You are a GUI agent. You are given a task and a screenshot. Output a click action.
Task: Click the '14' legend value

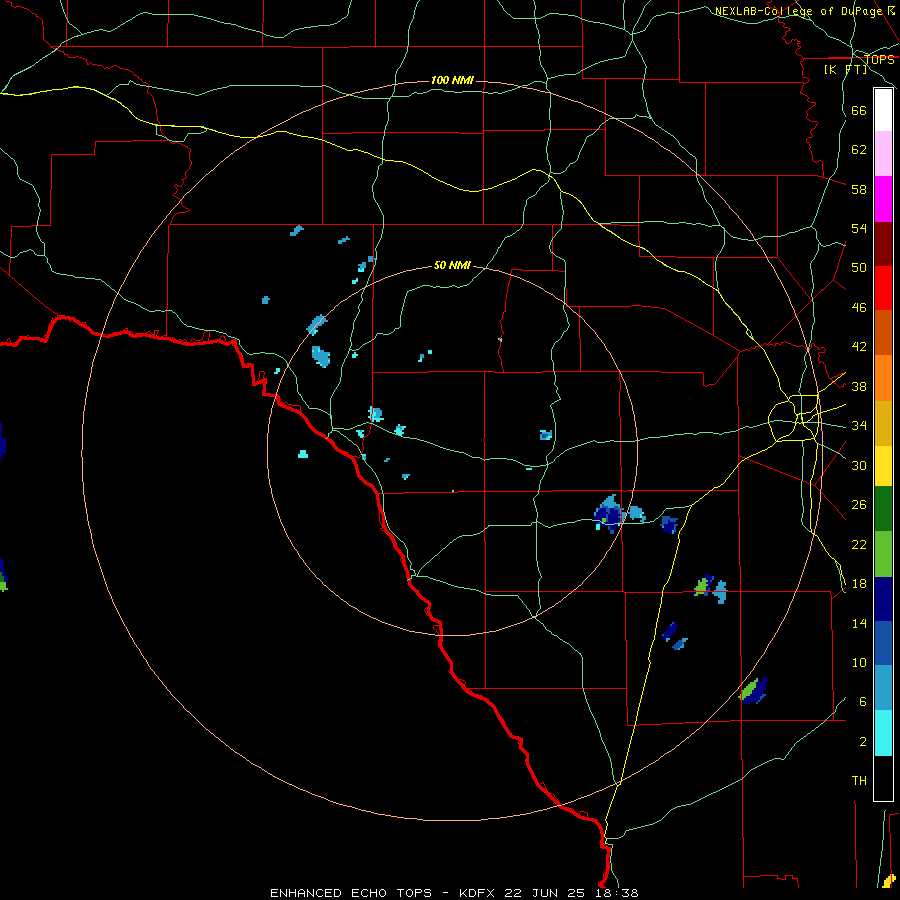(859, 623)
